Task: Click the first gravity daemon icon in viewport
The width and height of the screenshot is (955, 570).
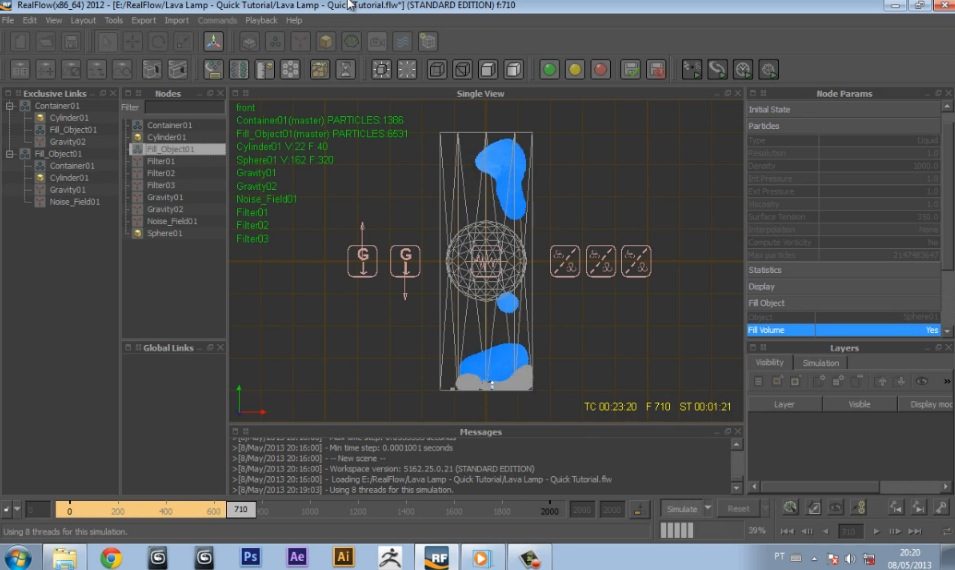Action: [363, 261]
